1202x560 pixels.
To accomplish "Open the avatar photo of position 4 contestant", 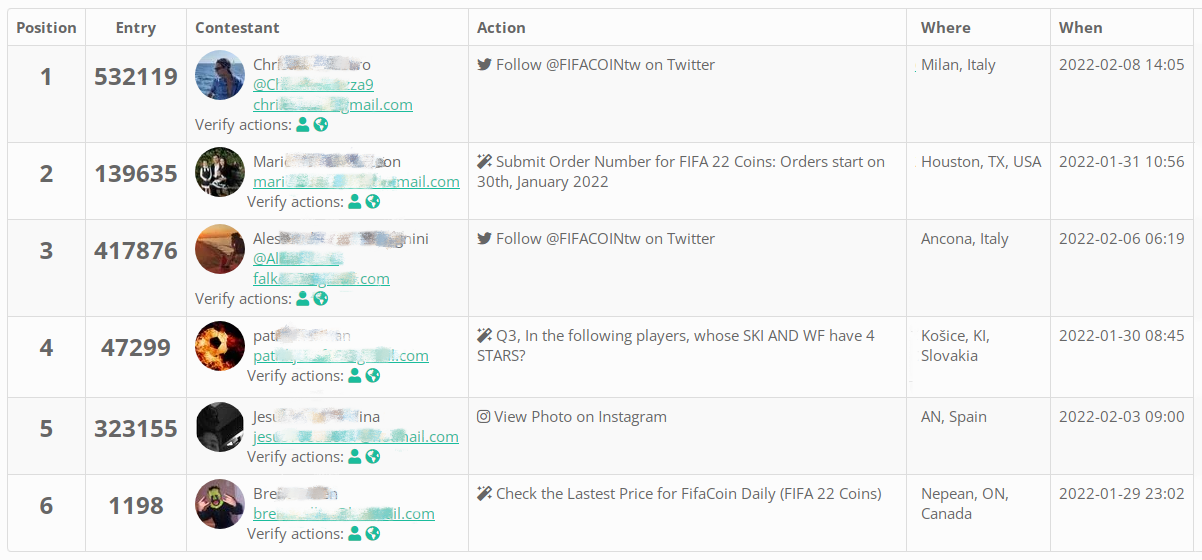I will tap(220, 346).
